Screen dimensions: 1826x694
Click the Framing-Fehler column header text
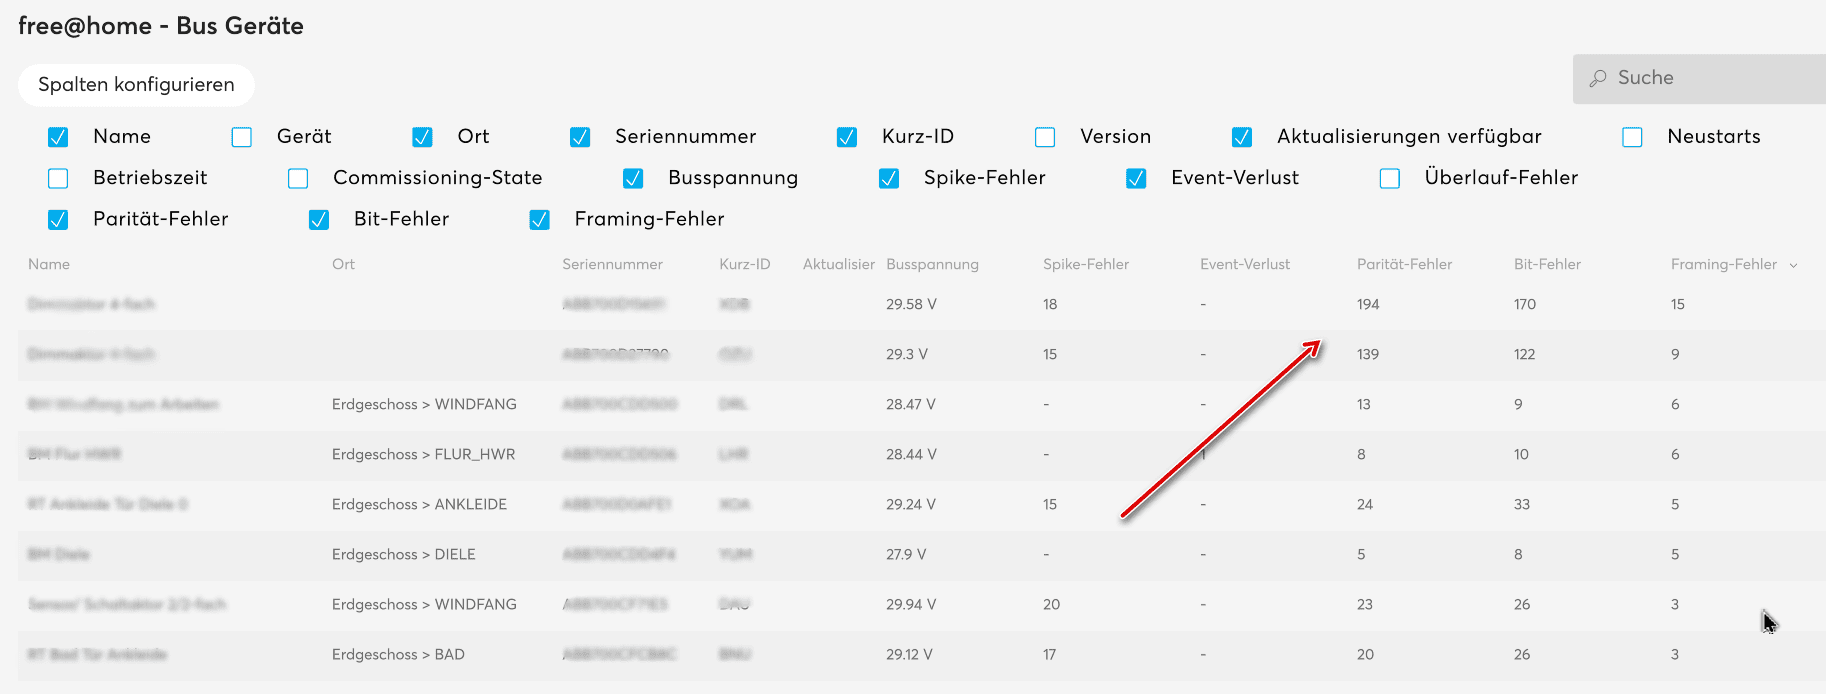(1724, 264)
